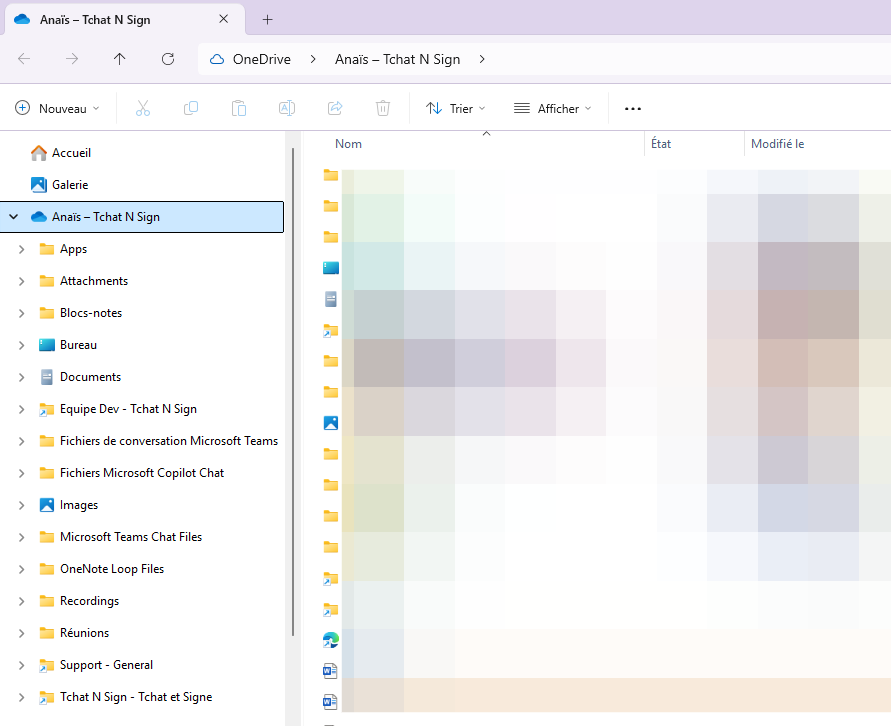This screenshot has height=726, width=891.
Task: Select the Apps folder in sidebar
Action: pyautogui.click(x=73, y=249)
